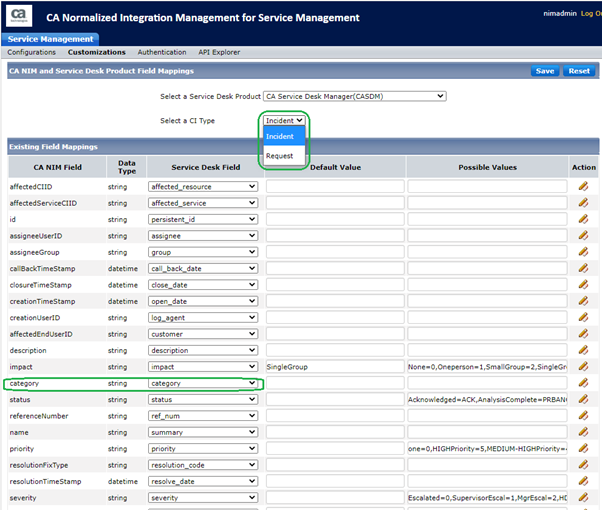The width and height of the screenshot is (602, 510).
Task: Switch to the Configurations tab
Action: 32,52
